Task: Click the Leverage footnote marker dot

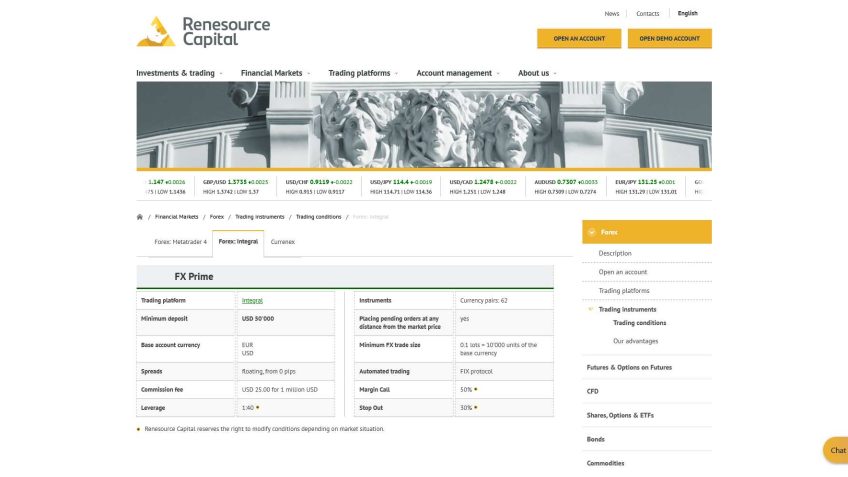Action: [x=257, y=408]
